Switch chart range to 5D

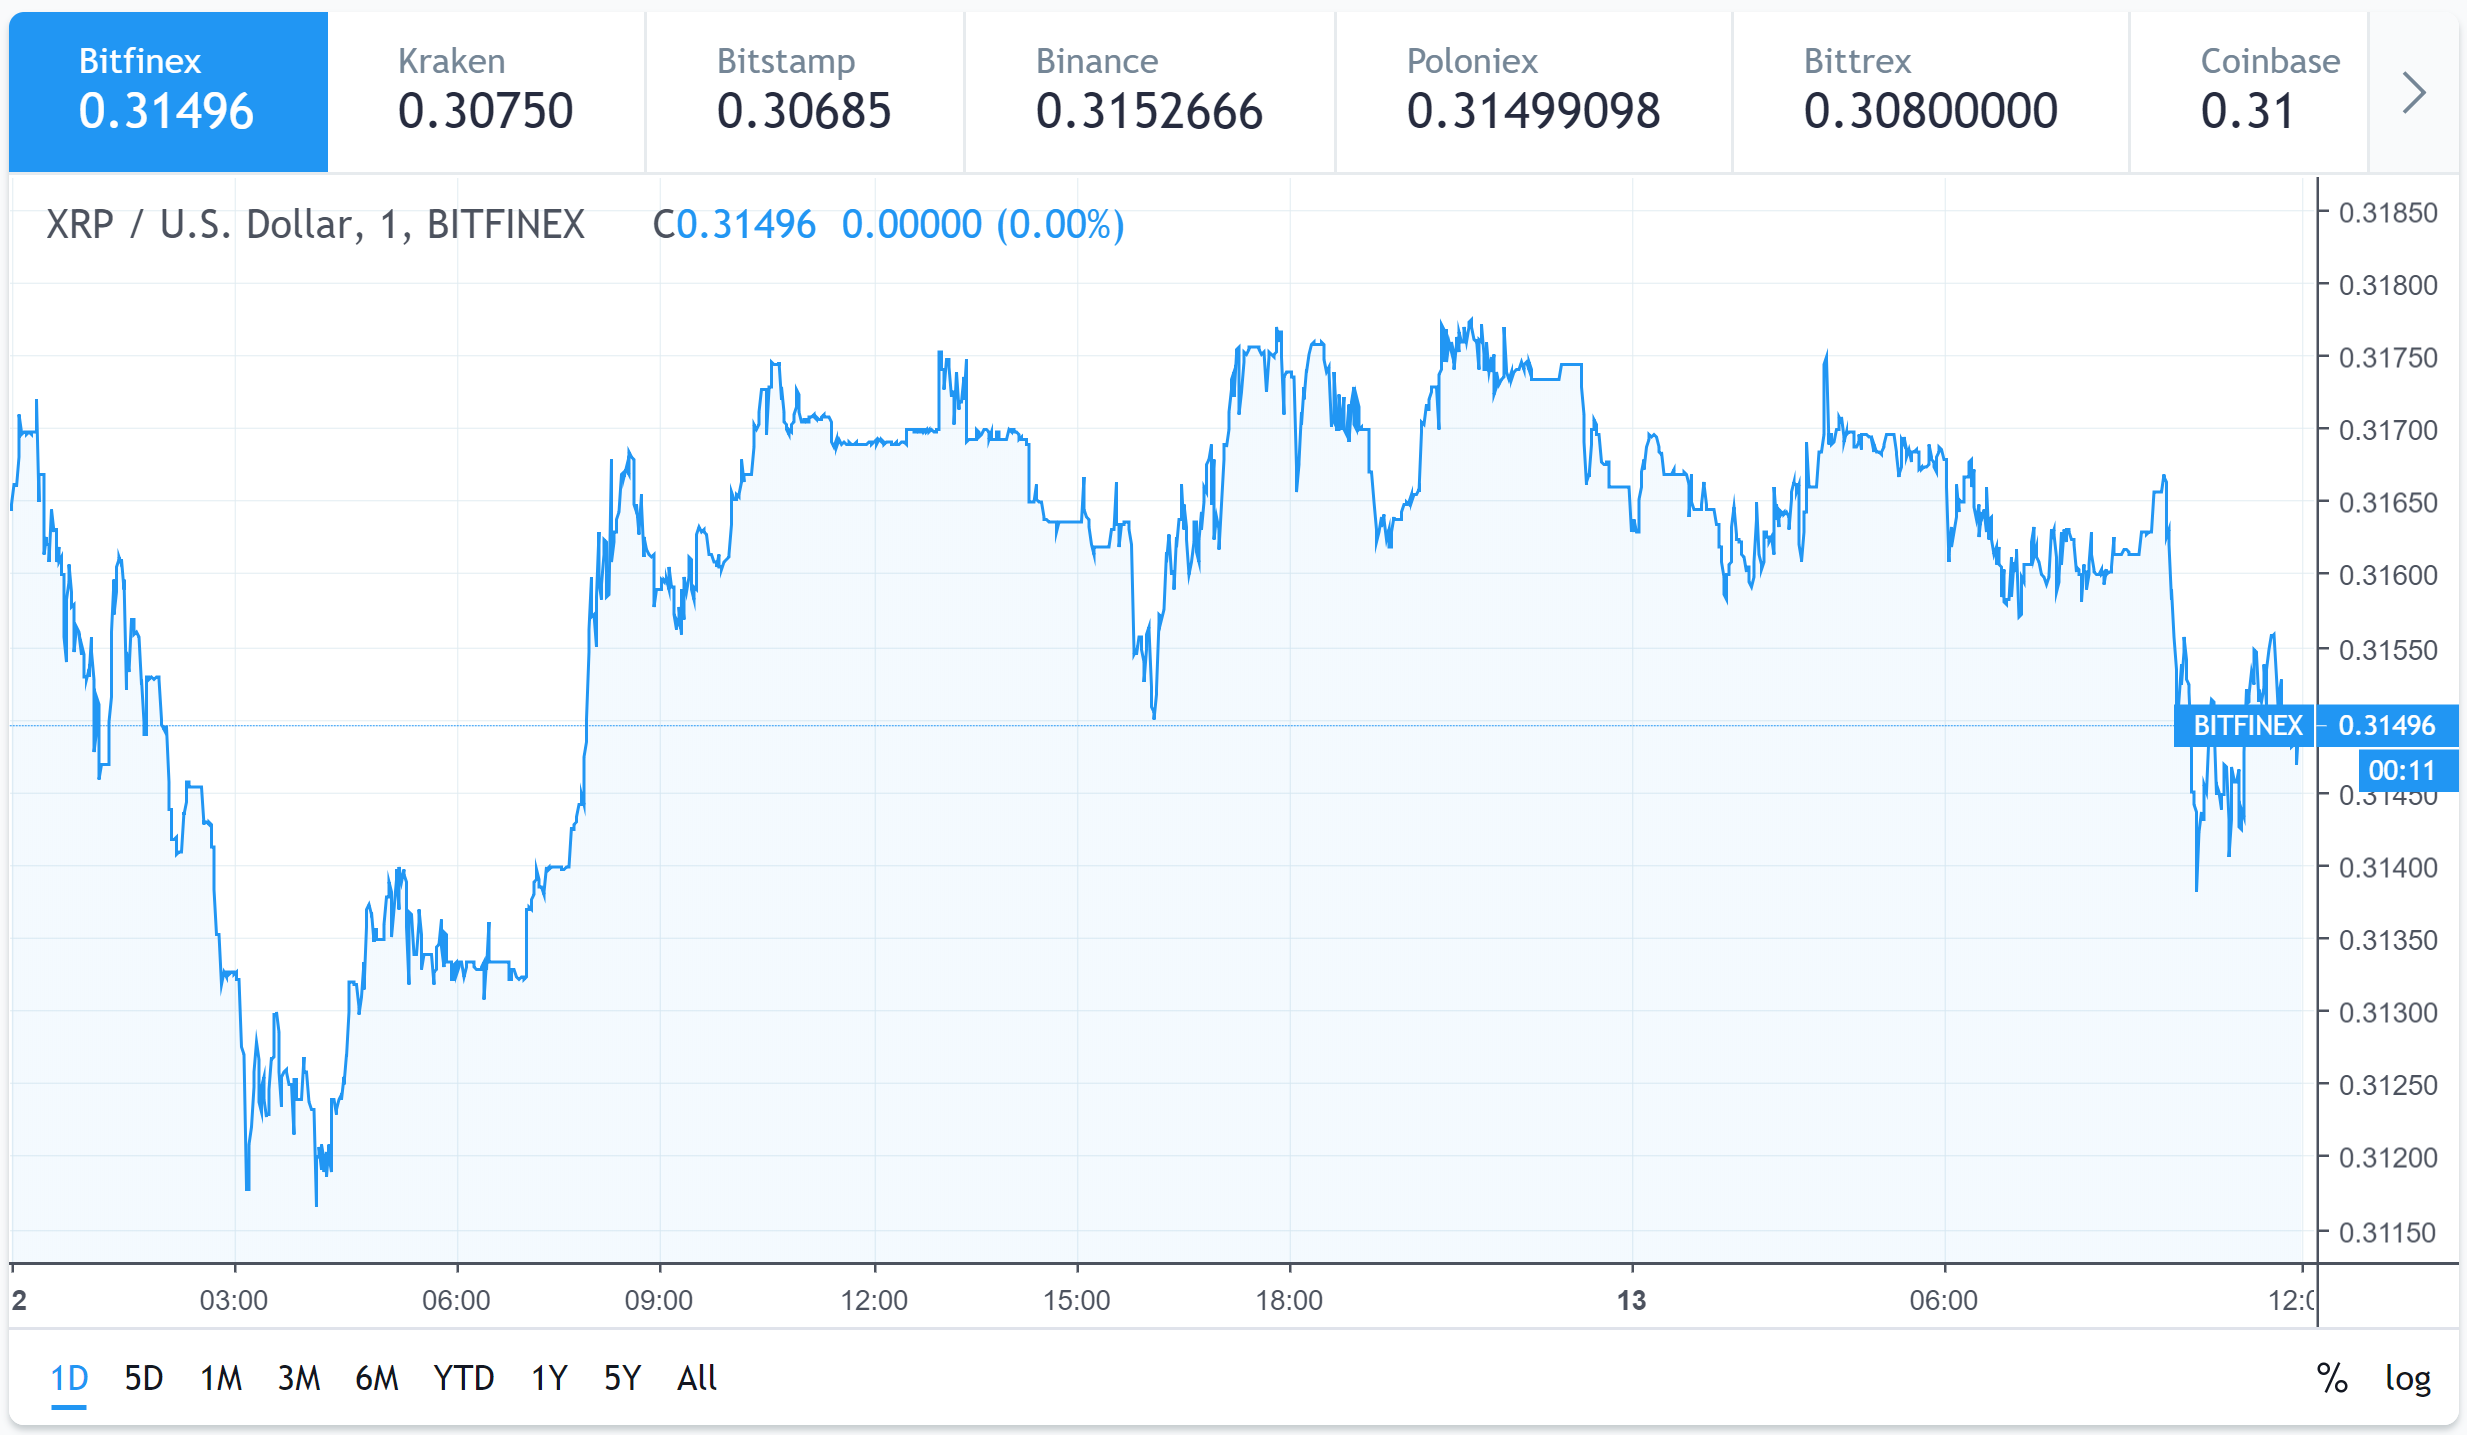143,1378
